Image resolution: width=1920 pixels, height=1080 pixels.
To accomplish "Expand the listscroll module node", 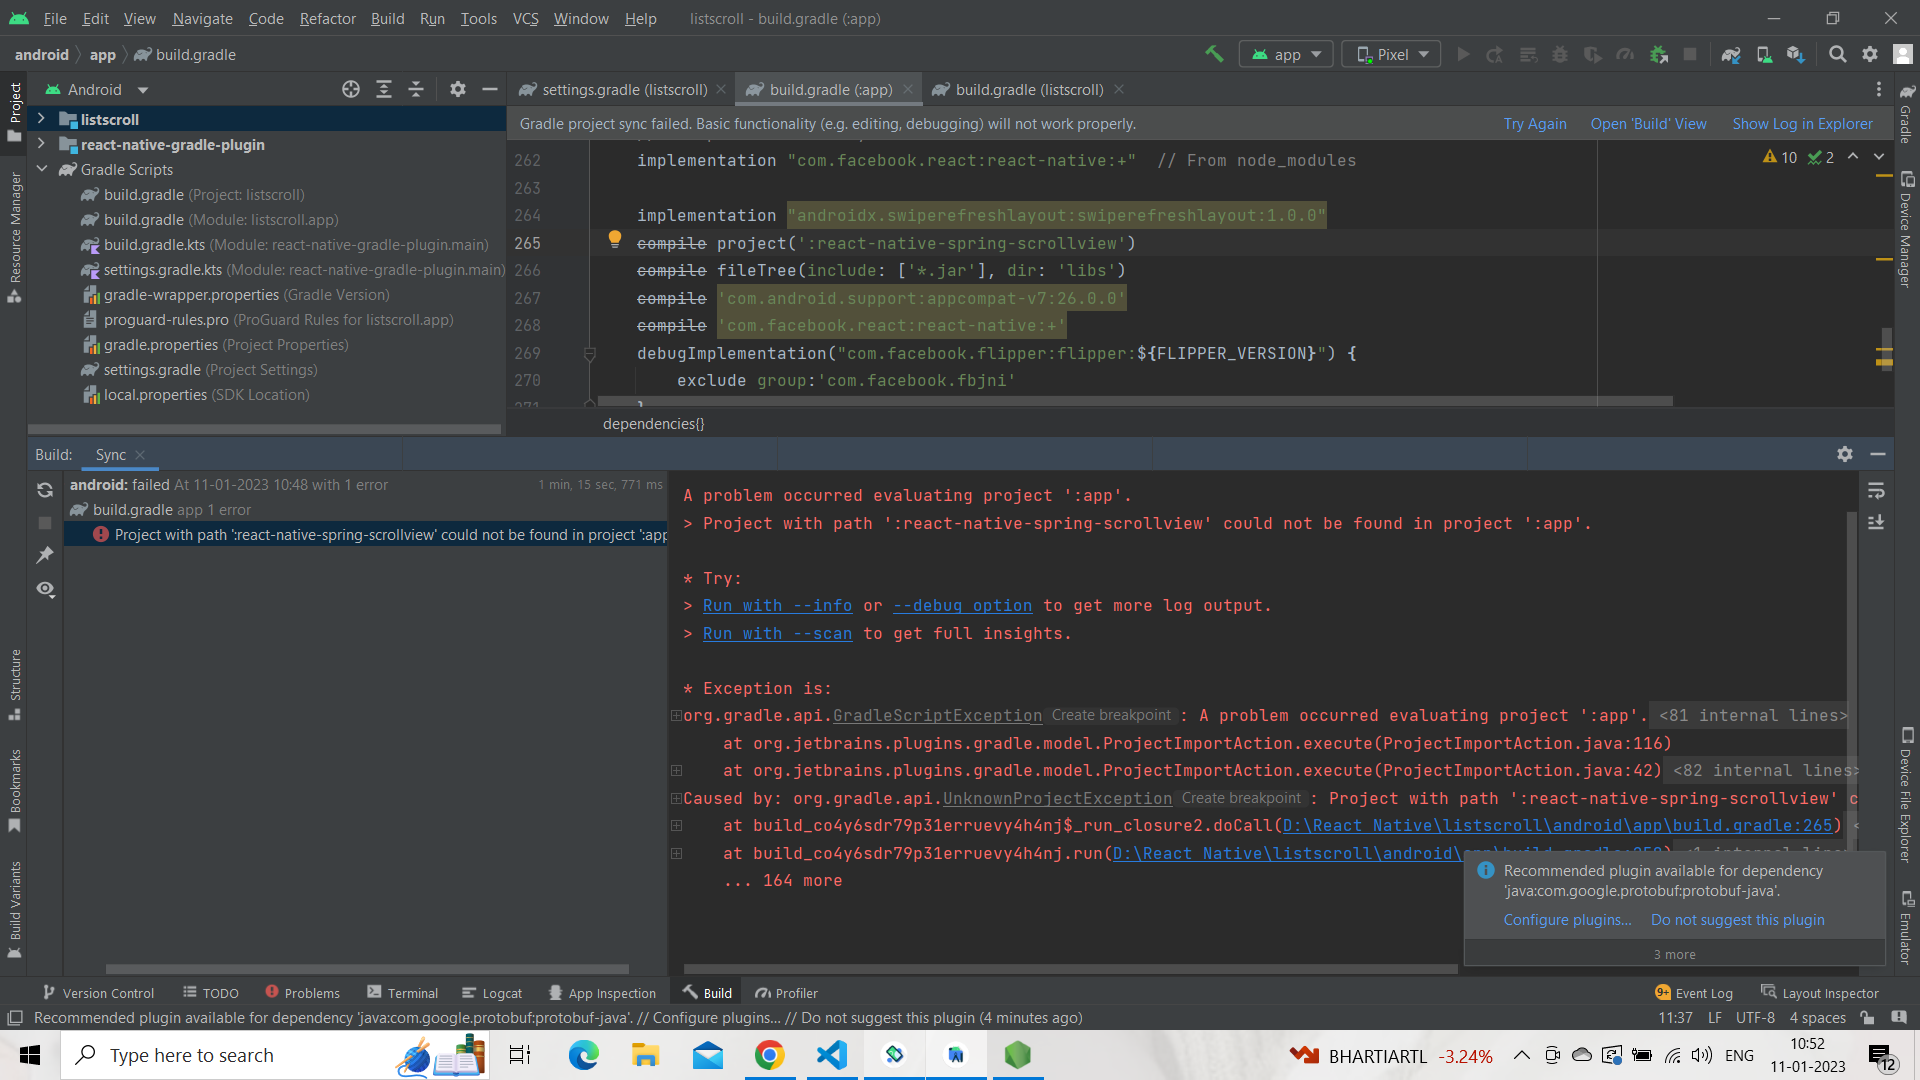I will (41, 119).
